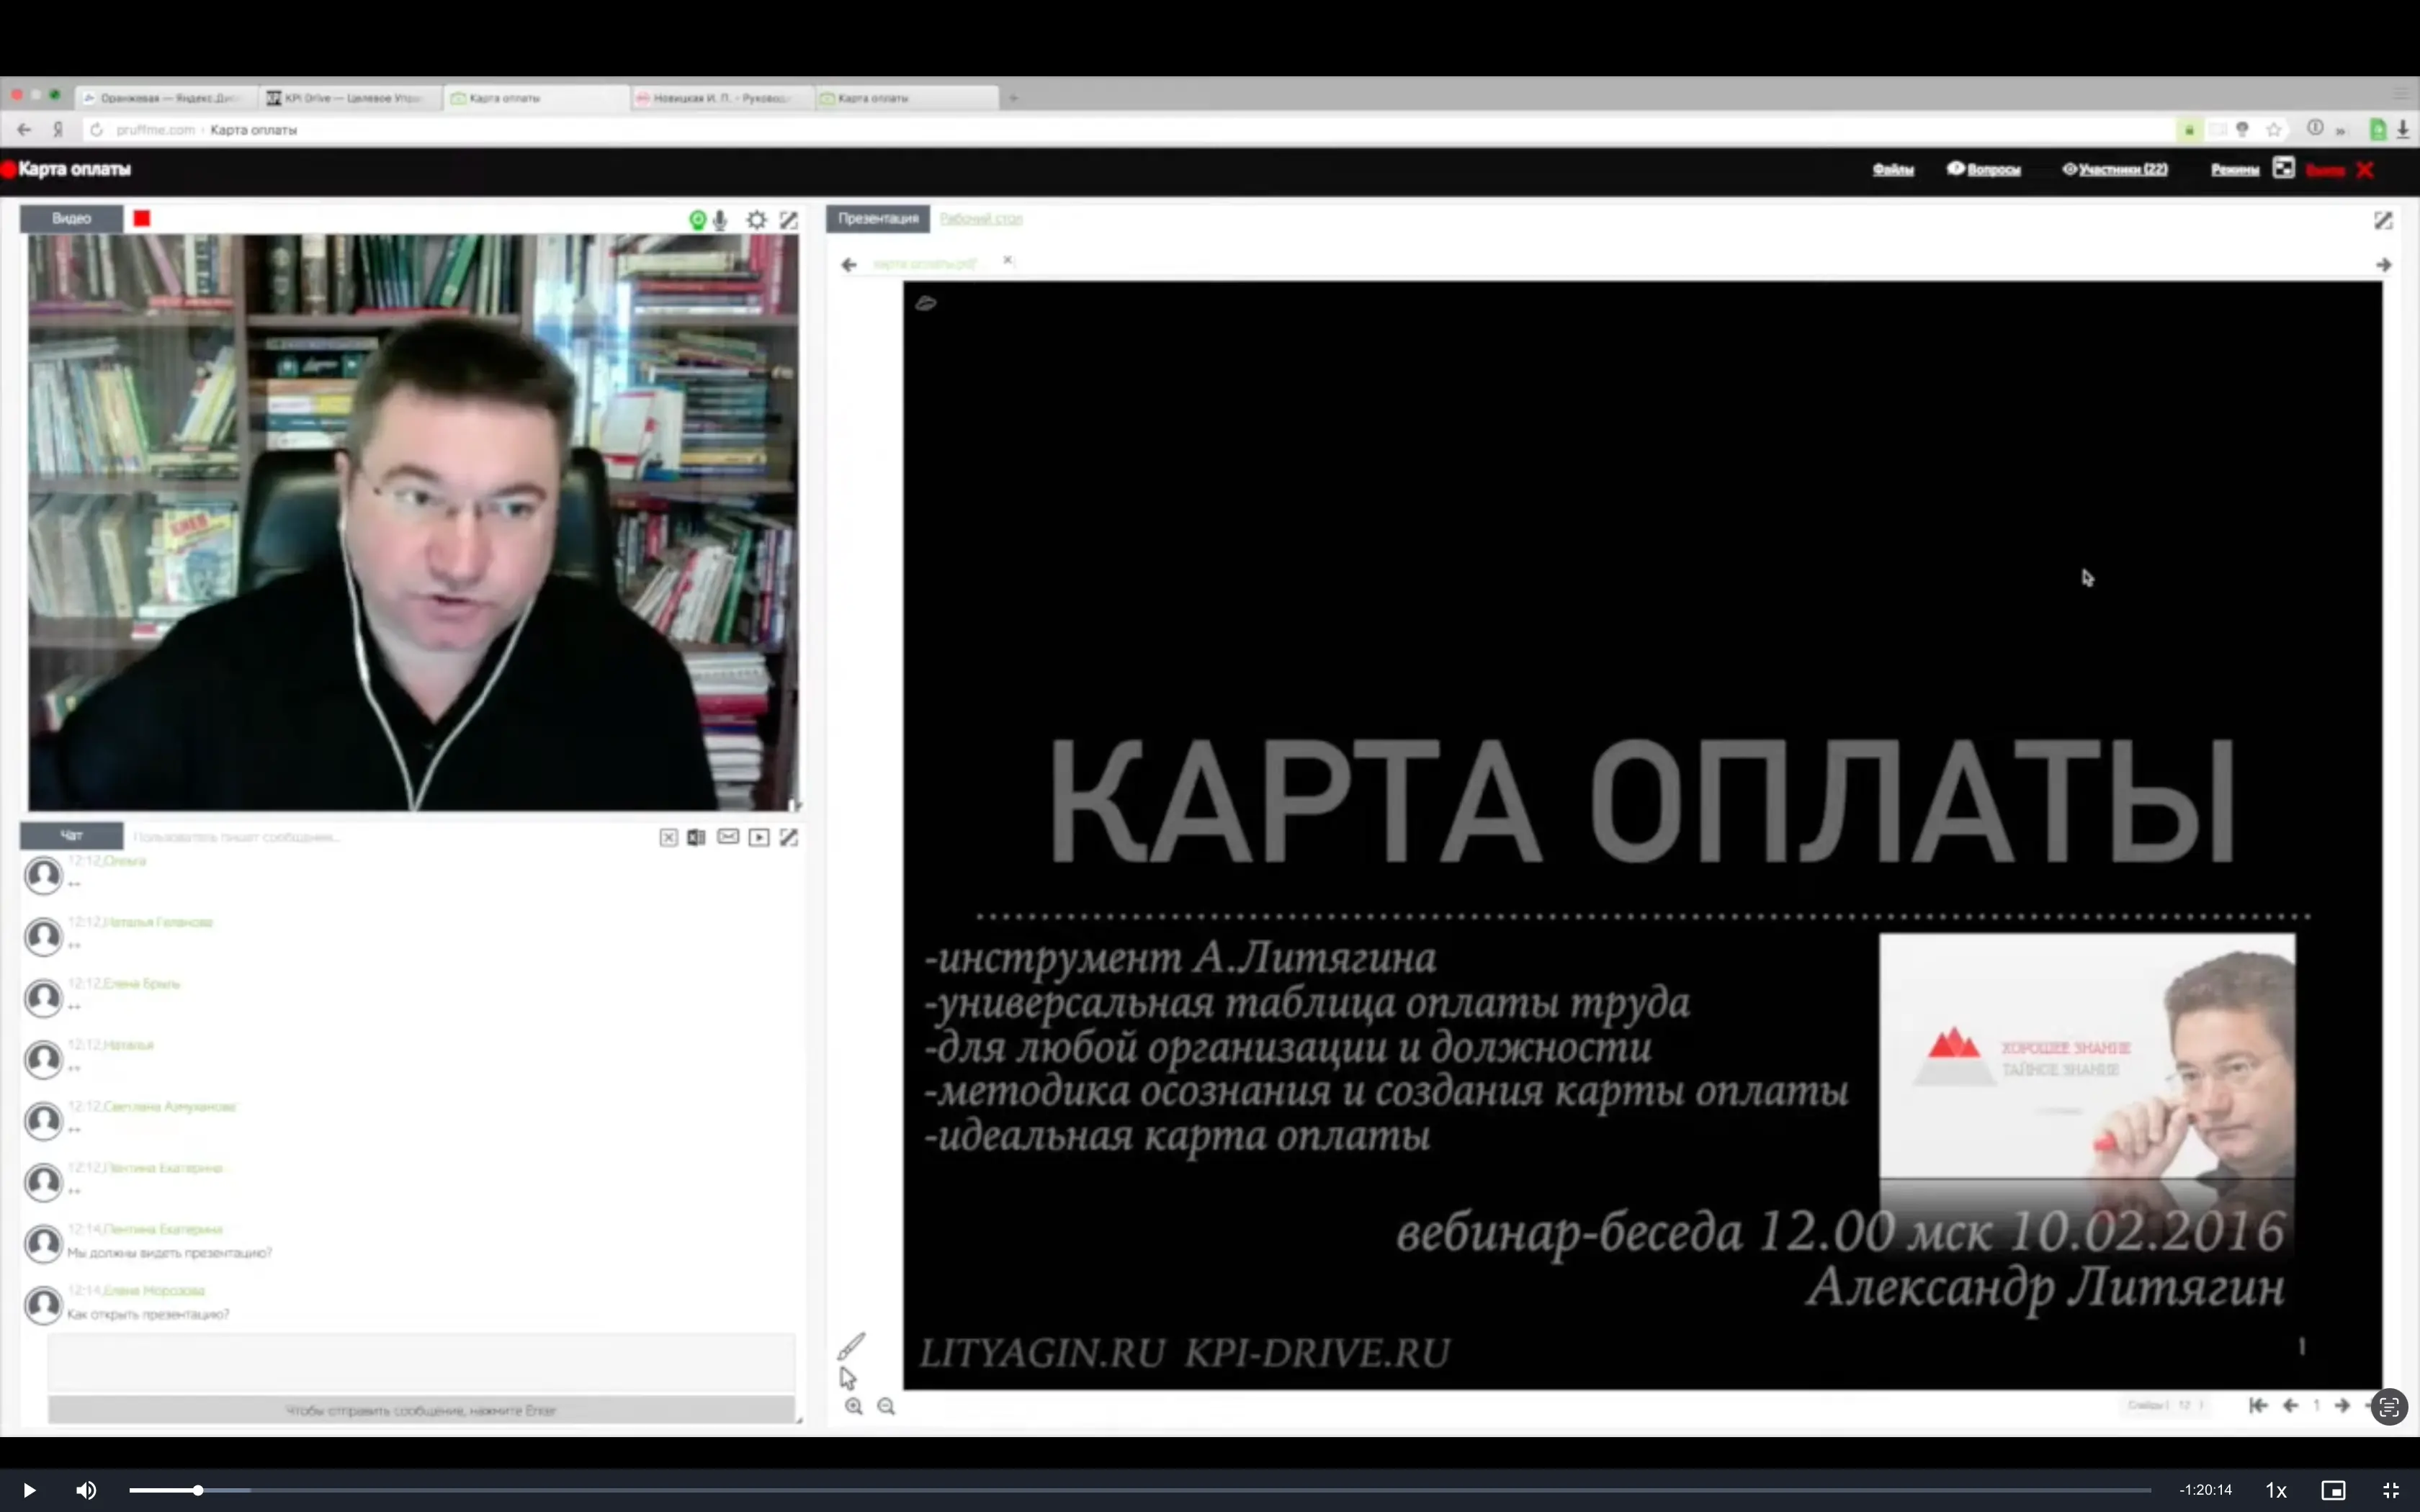Expand the presentation panel to fullscreen

click(x=2383, y=220)
